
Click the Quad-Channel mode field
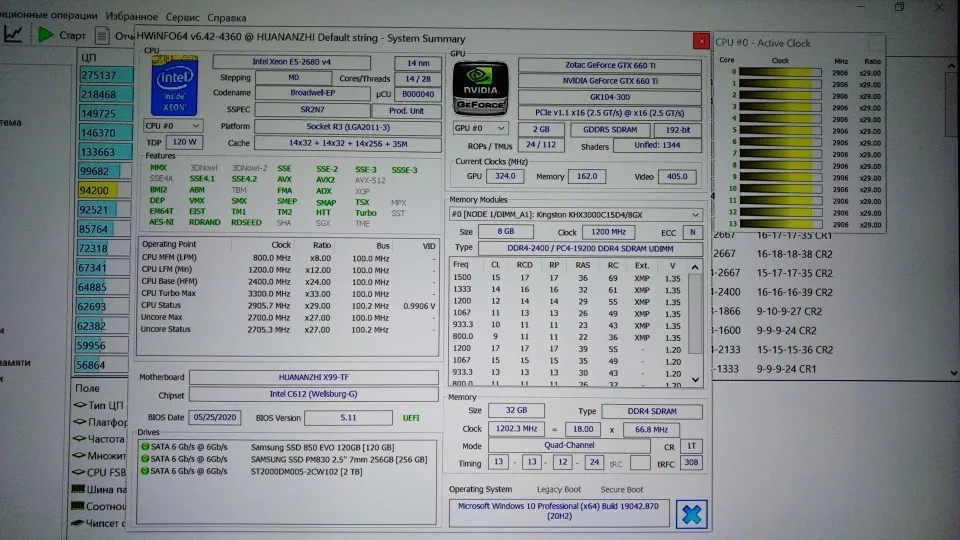coord(569,446)
